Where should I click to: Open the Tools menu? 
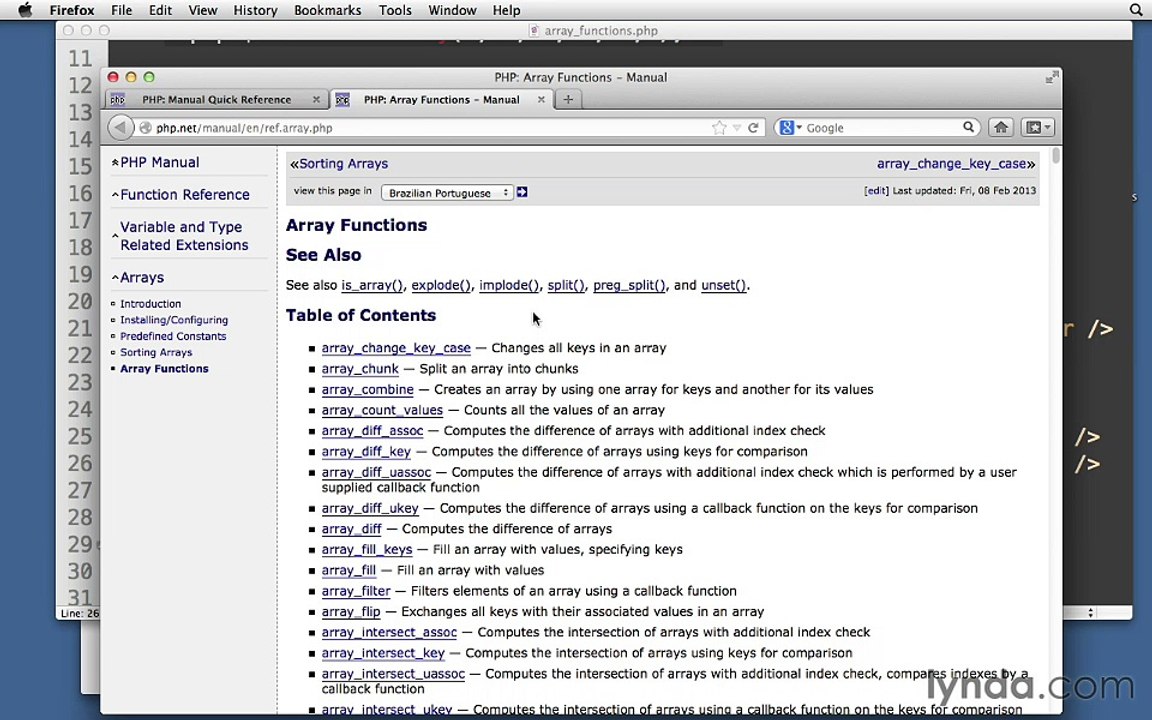pos(395,10)
